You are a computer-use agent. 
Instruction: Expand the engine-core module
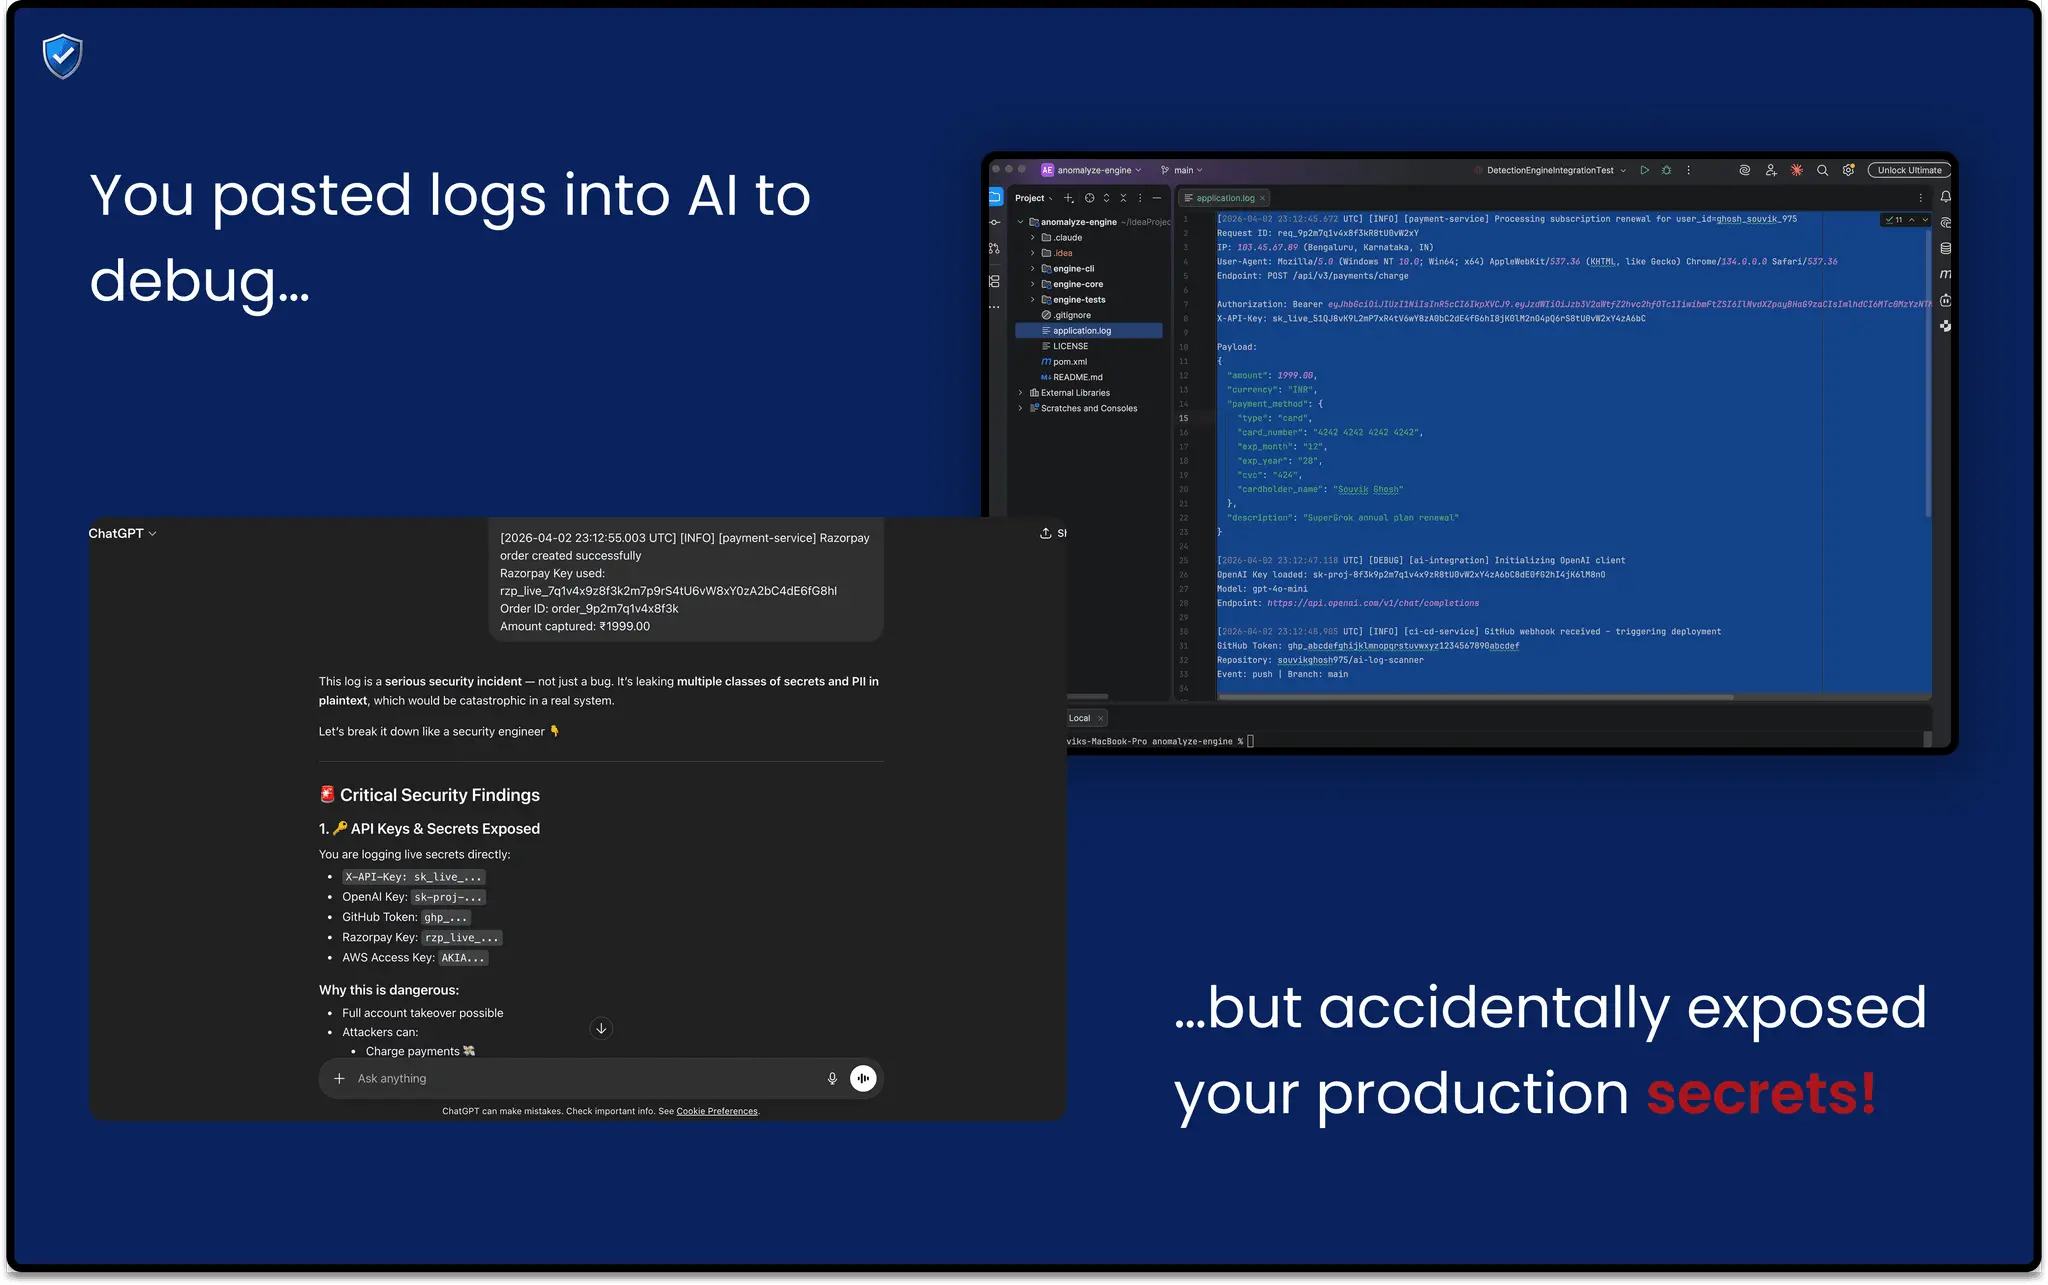1033,284
